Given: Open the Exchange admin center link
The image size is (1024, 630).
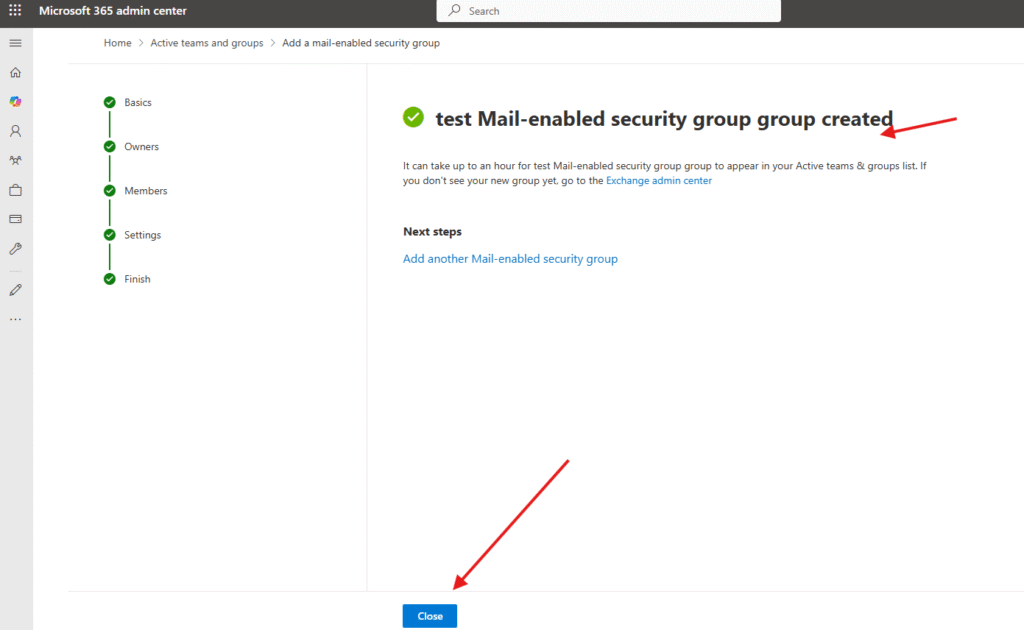Looking at the screenshot, I should click(659, 181).
